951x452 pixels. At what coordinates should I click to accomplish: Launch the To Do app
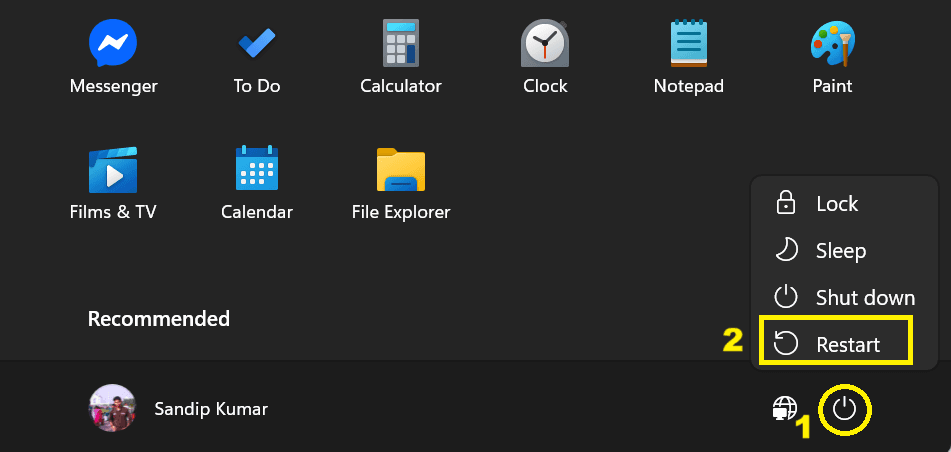(257, 57)
